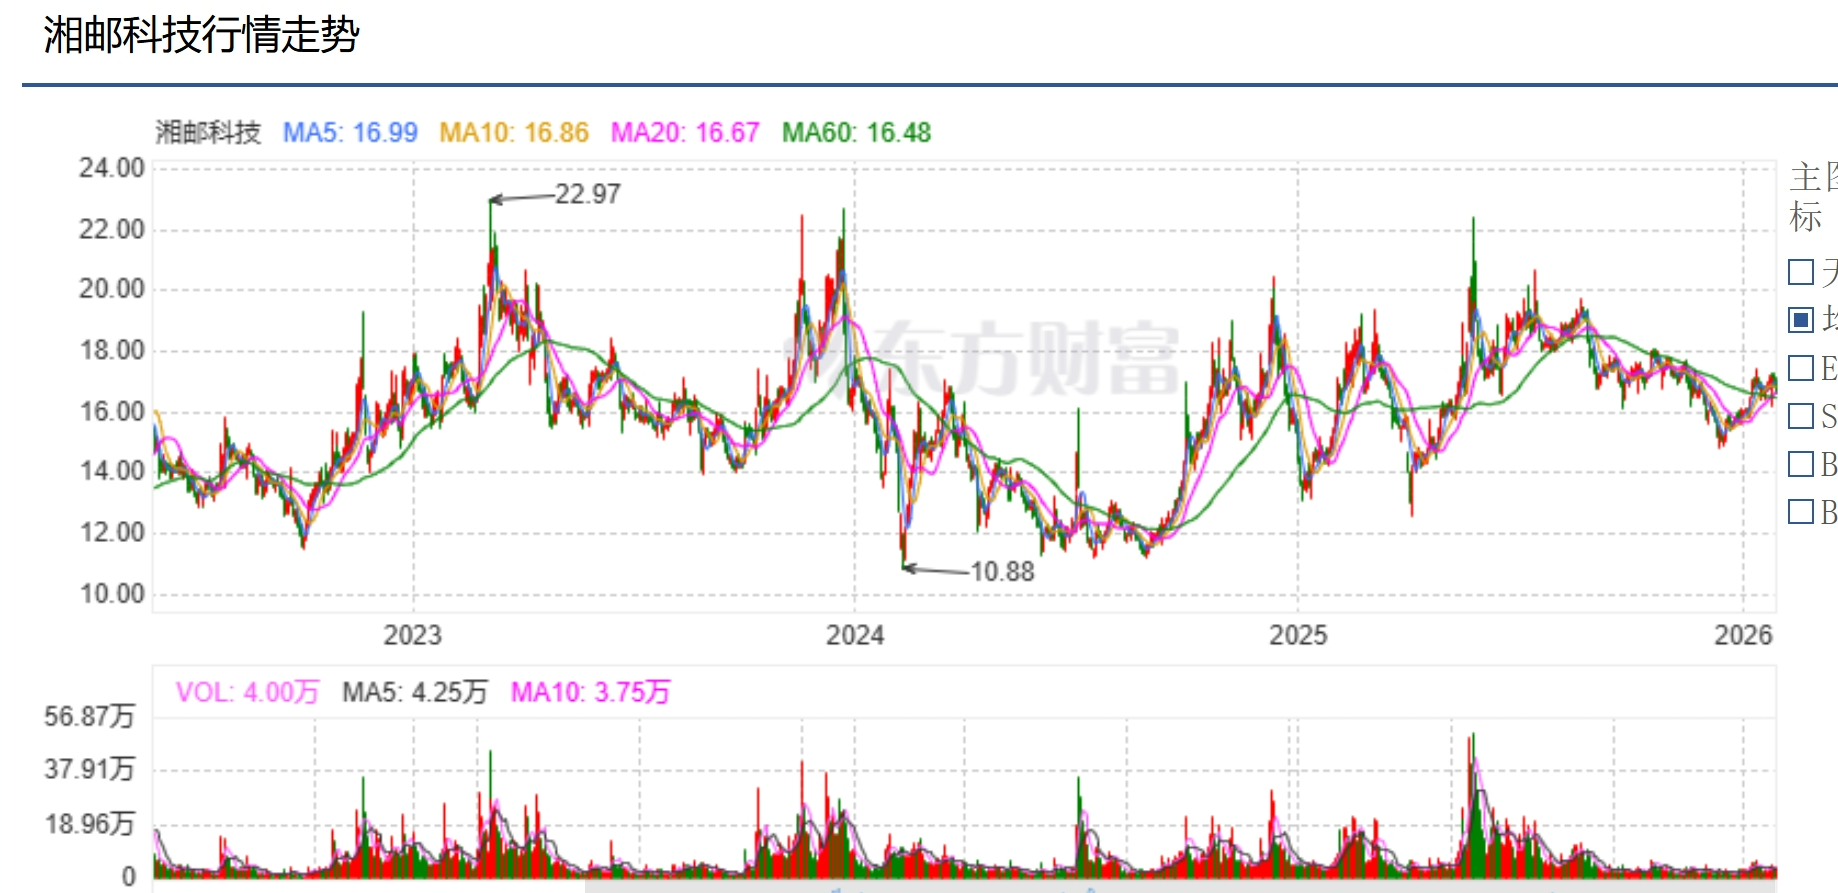Select the orange MA10: 16.86 legend value

click(x=514, y=132)
